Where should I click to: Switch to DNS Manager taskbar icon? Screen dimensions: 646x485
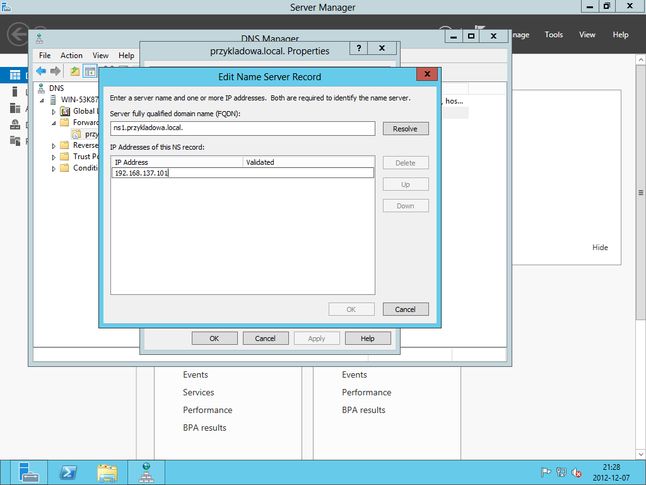tap(146, 472)
